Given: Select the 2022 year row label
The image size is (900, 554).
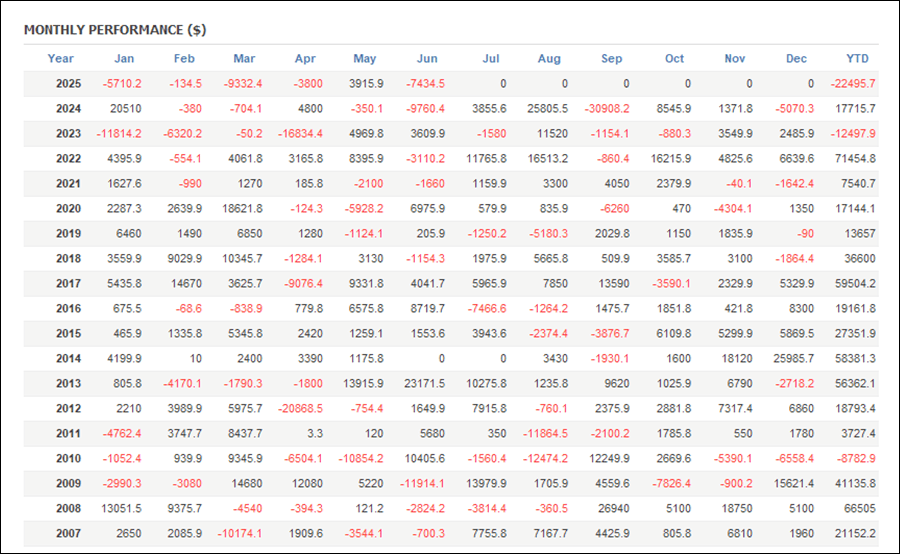Looking at the screenshot, I should 68,158.
